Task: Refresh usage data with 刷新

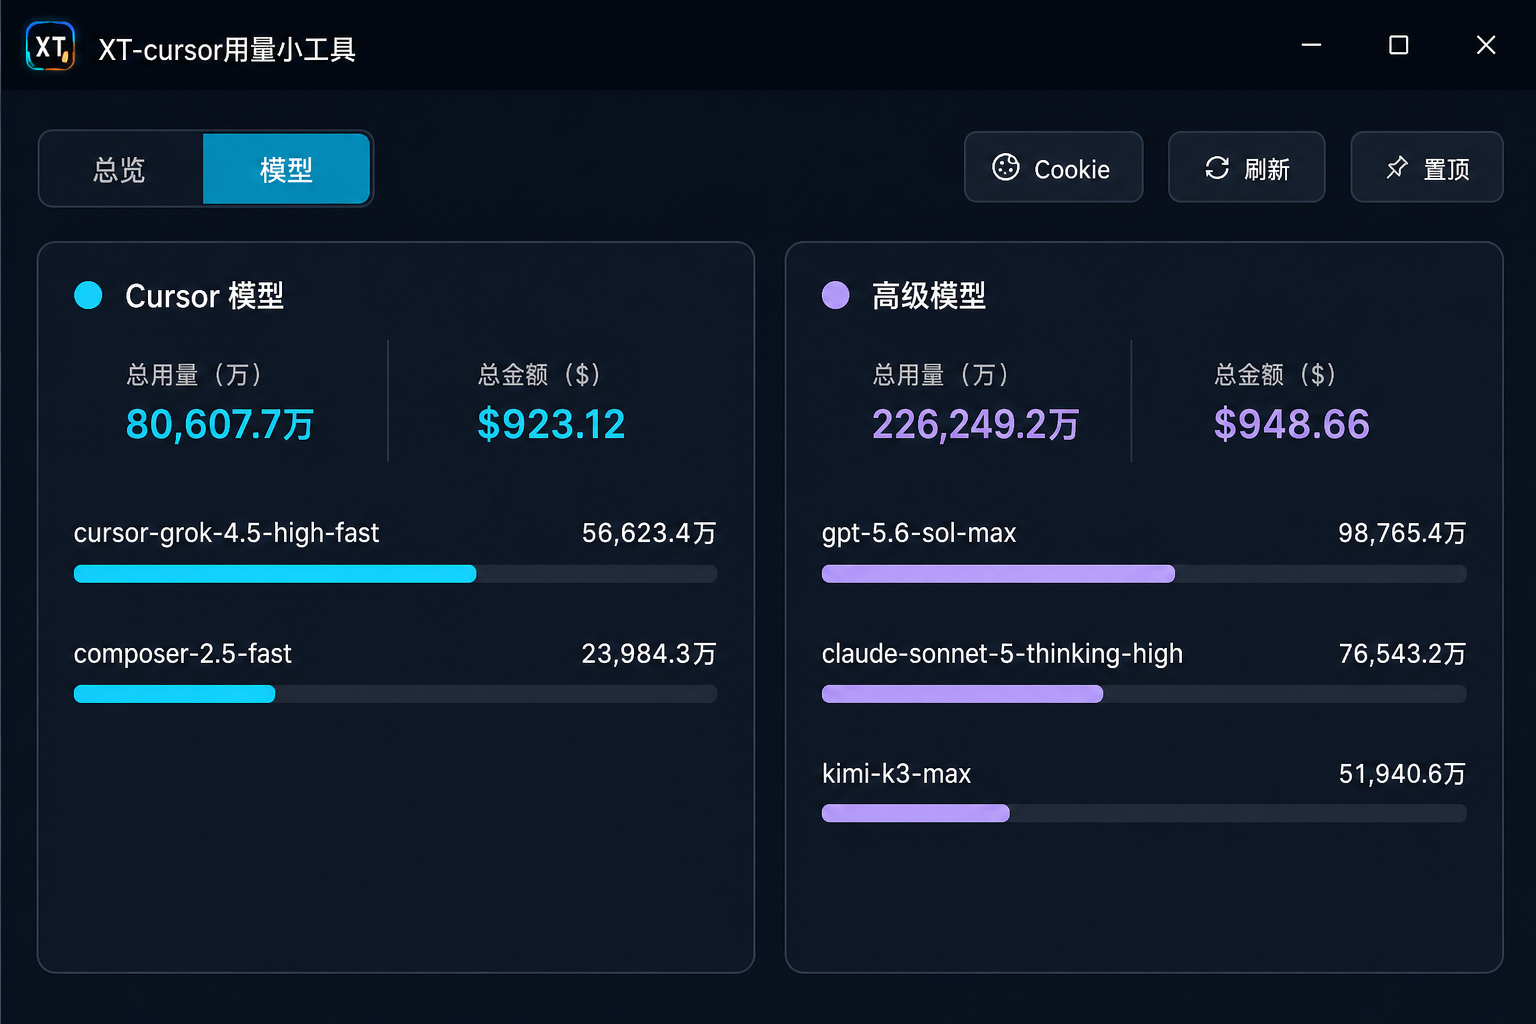Action: click(1247, 167)
